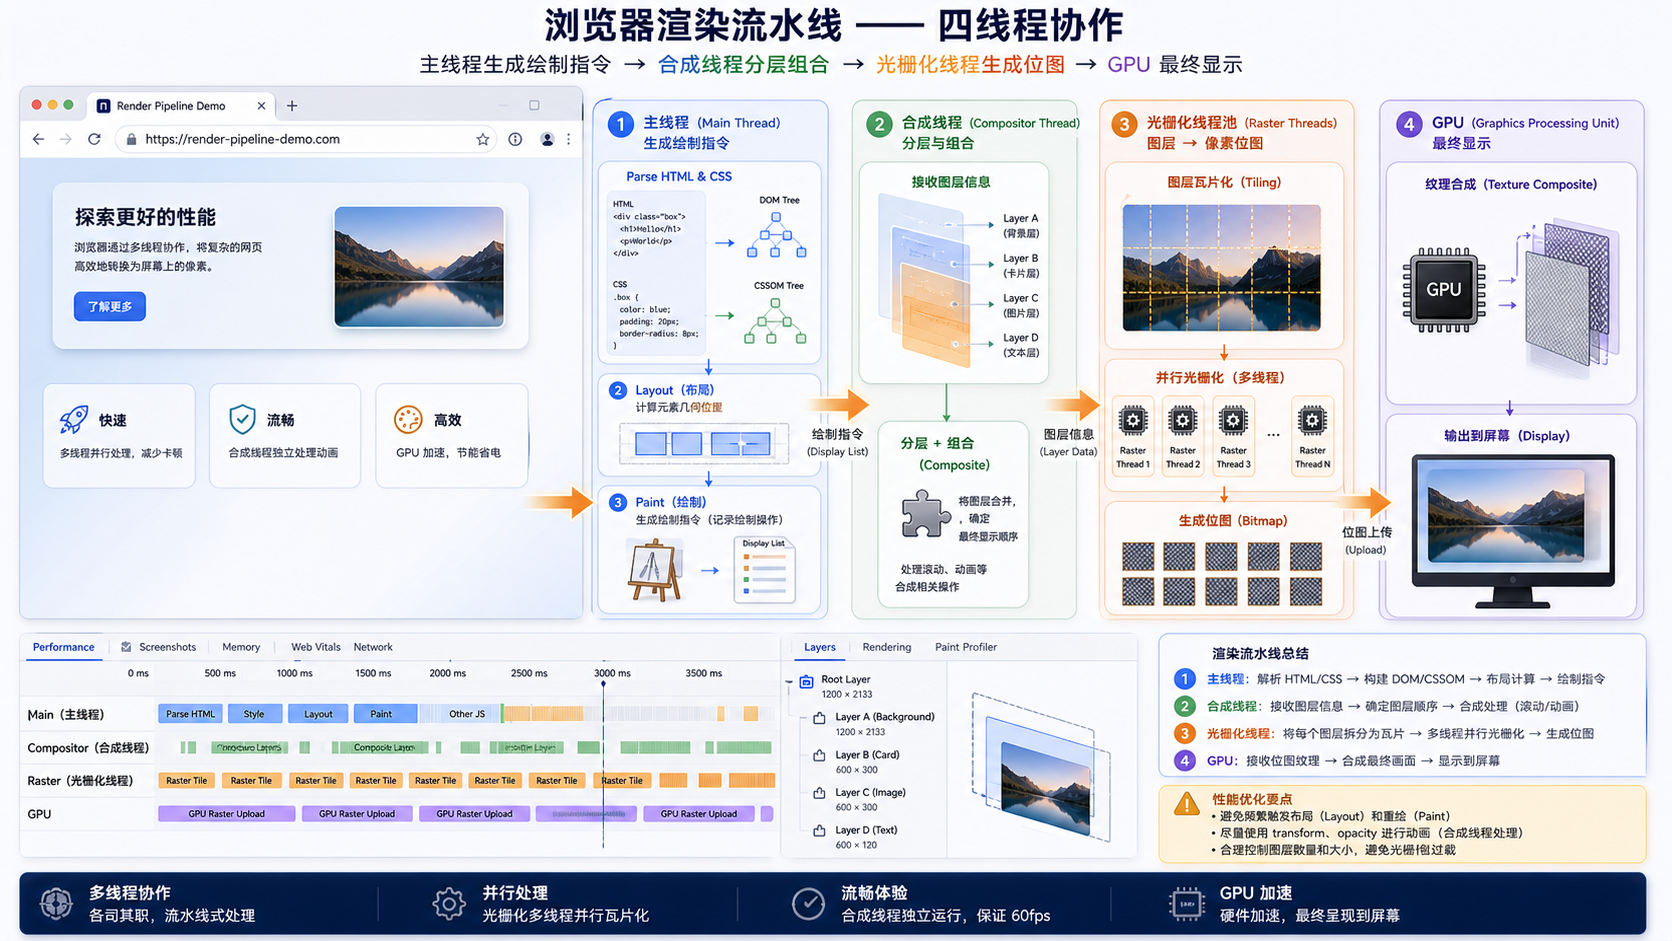The image size is (1672, 941).
Task: Click the icon beside 多线程协作 footer
Action: coord(56,904)
